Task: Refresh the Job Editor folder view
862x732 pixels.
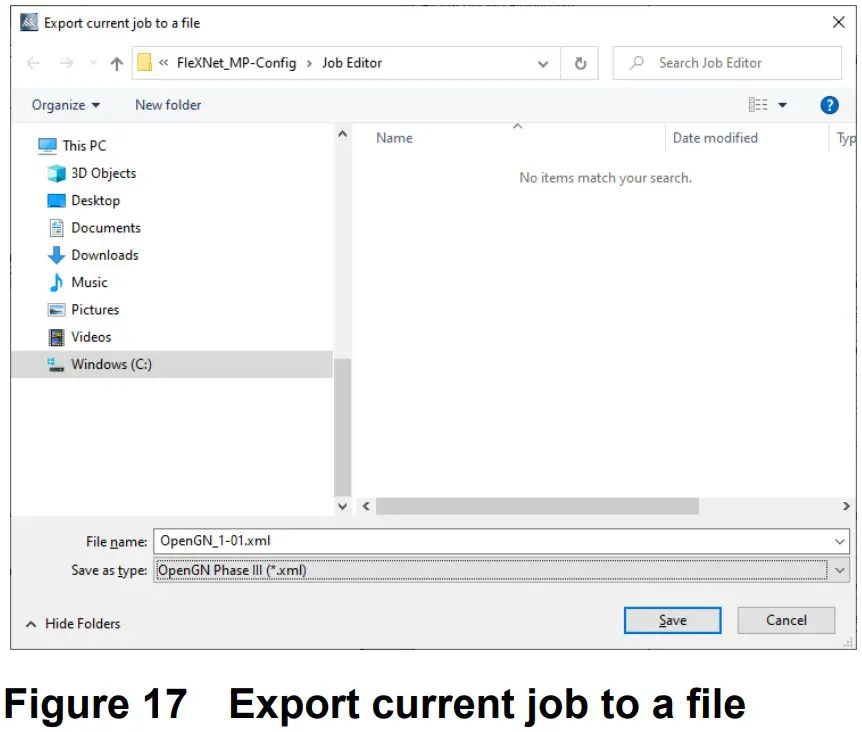Action: pyautogui.click(x=580, y=64)
